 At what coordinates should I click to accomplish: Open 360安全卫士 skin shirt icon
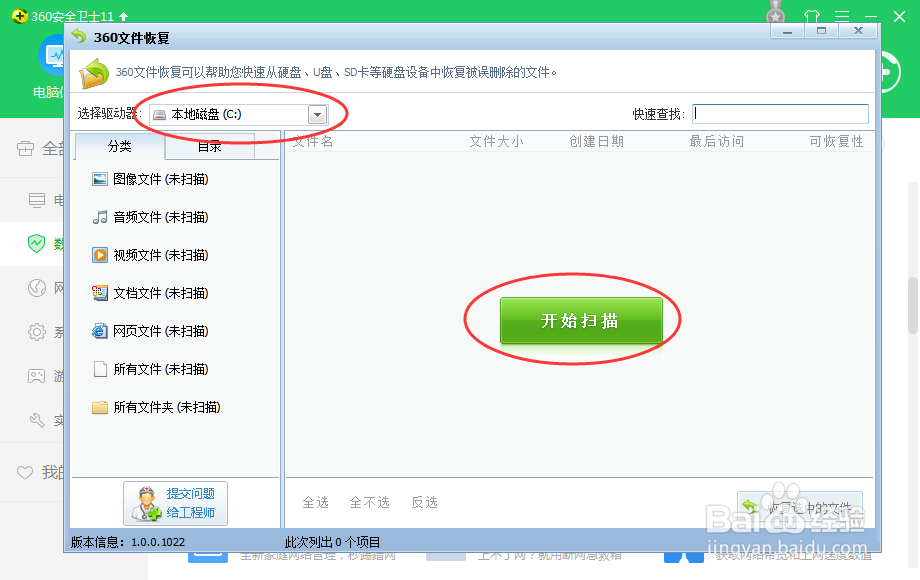click(811, 16)
